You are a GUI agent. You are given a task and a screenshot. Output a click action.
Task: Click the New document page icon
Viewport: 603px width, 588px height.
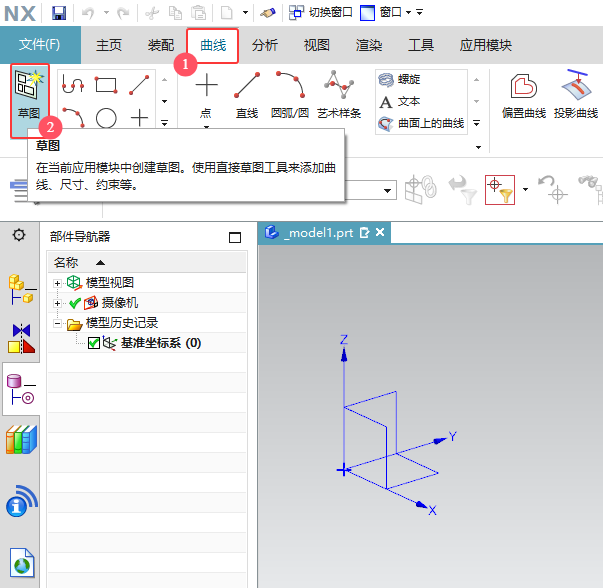tap(227, 13)
